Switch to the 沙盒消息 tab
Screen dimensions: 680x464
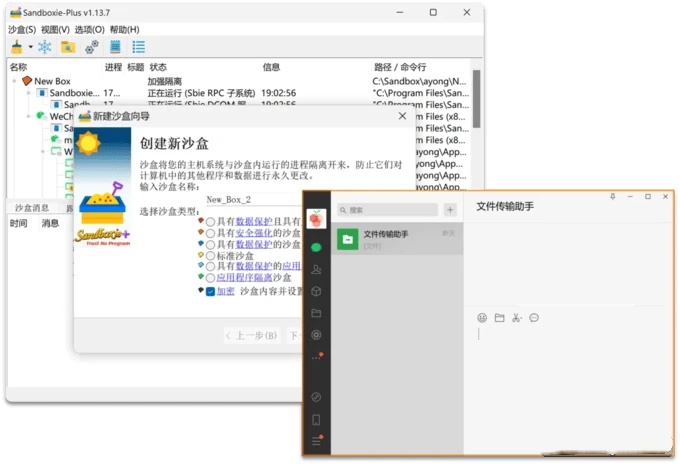click(32, 208)
